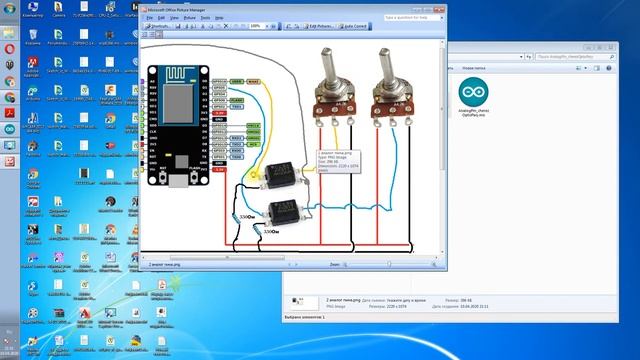640x360 pixels.
Task: Toggle the preview pane icon in Explorer
Action: (597, 68)
